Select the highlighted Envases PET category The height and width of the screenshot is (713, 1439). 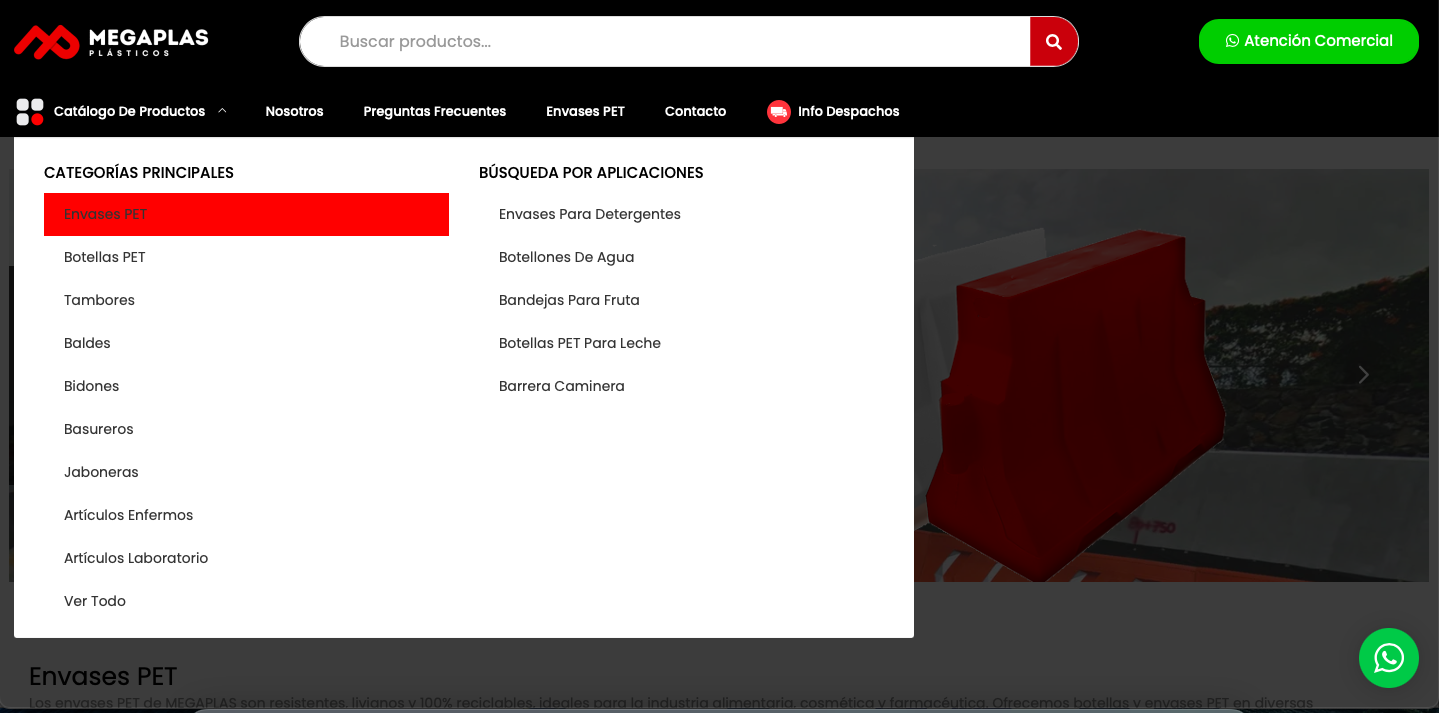coord(246,214)
